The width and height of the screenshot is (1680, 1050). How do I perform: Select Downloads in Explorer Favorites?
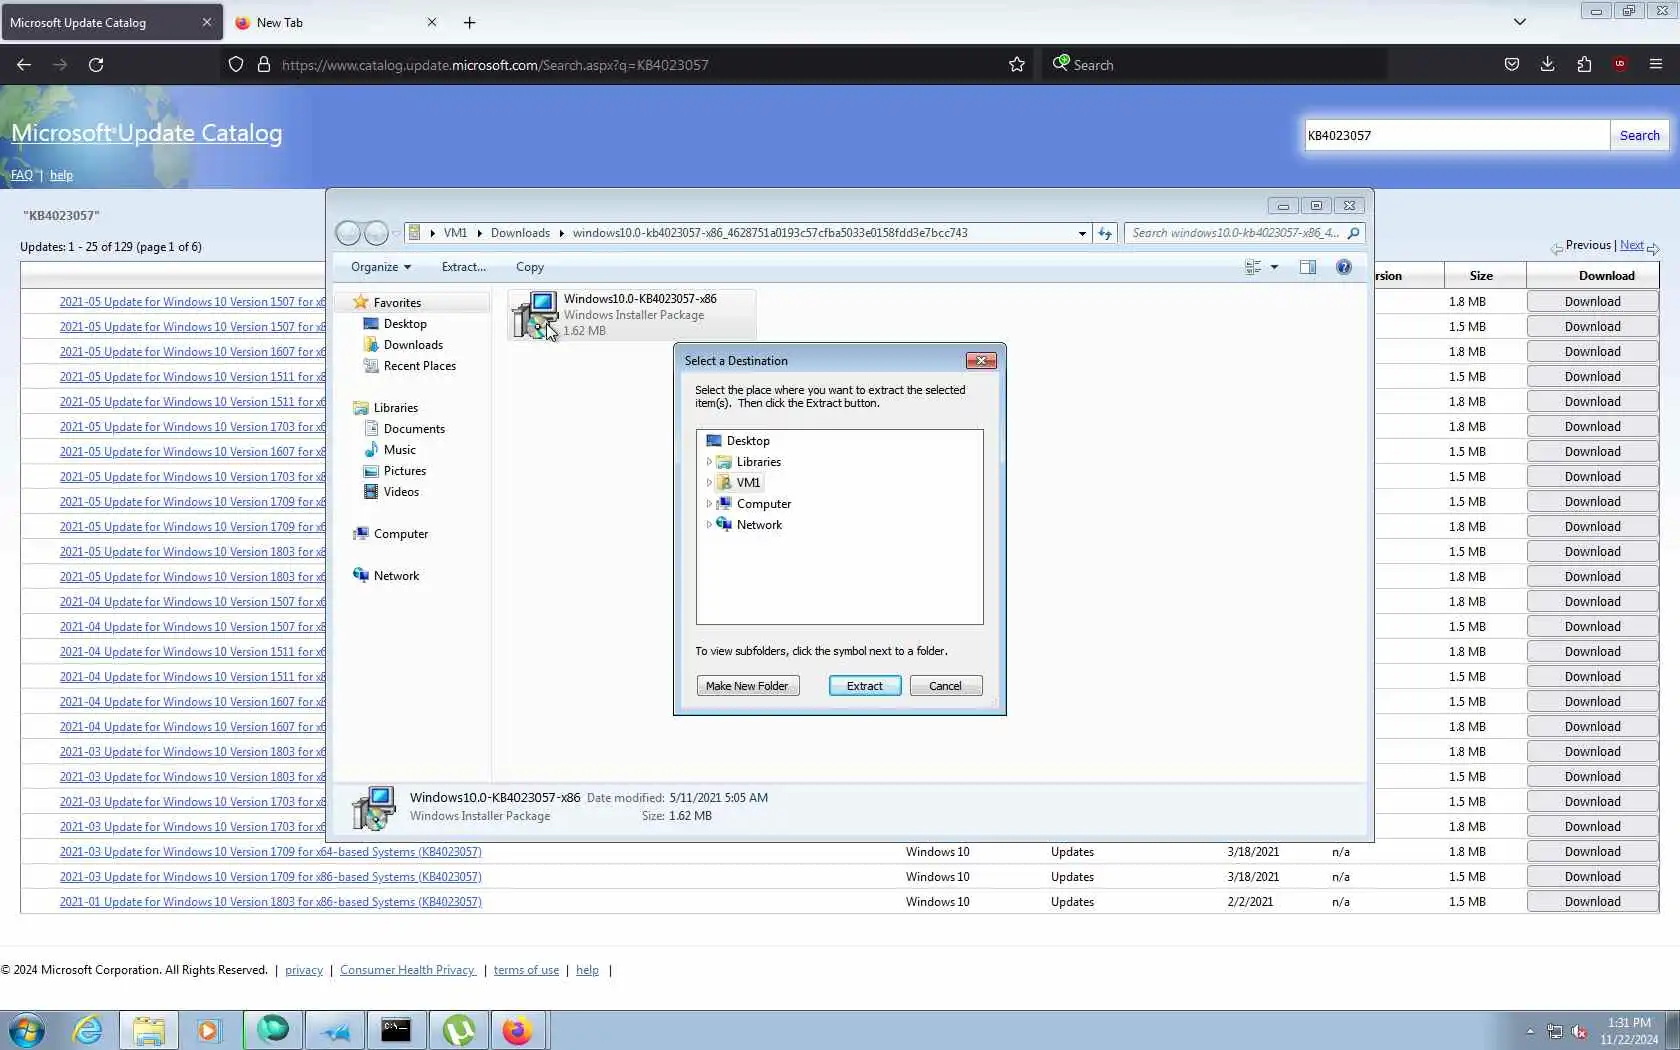(x=413, y=345)
